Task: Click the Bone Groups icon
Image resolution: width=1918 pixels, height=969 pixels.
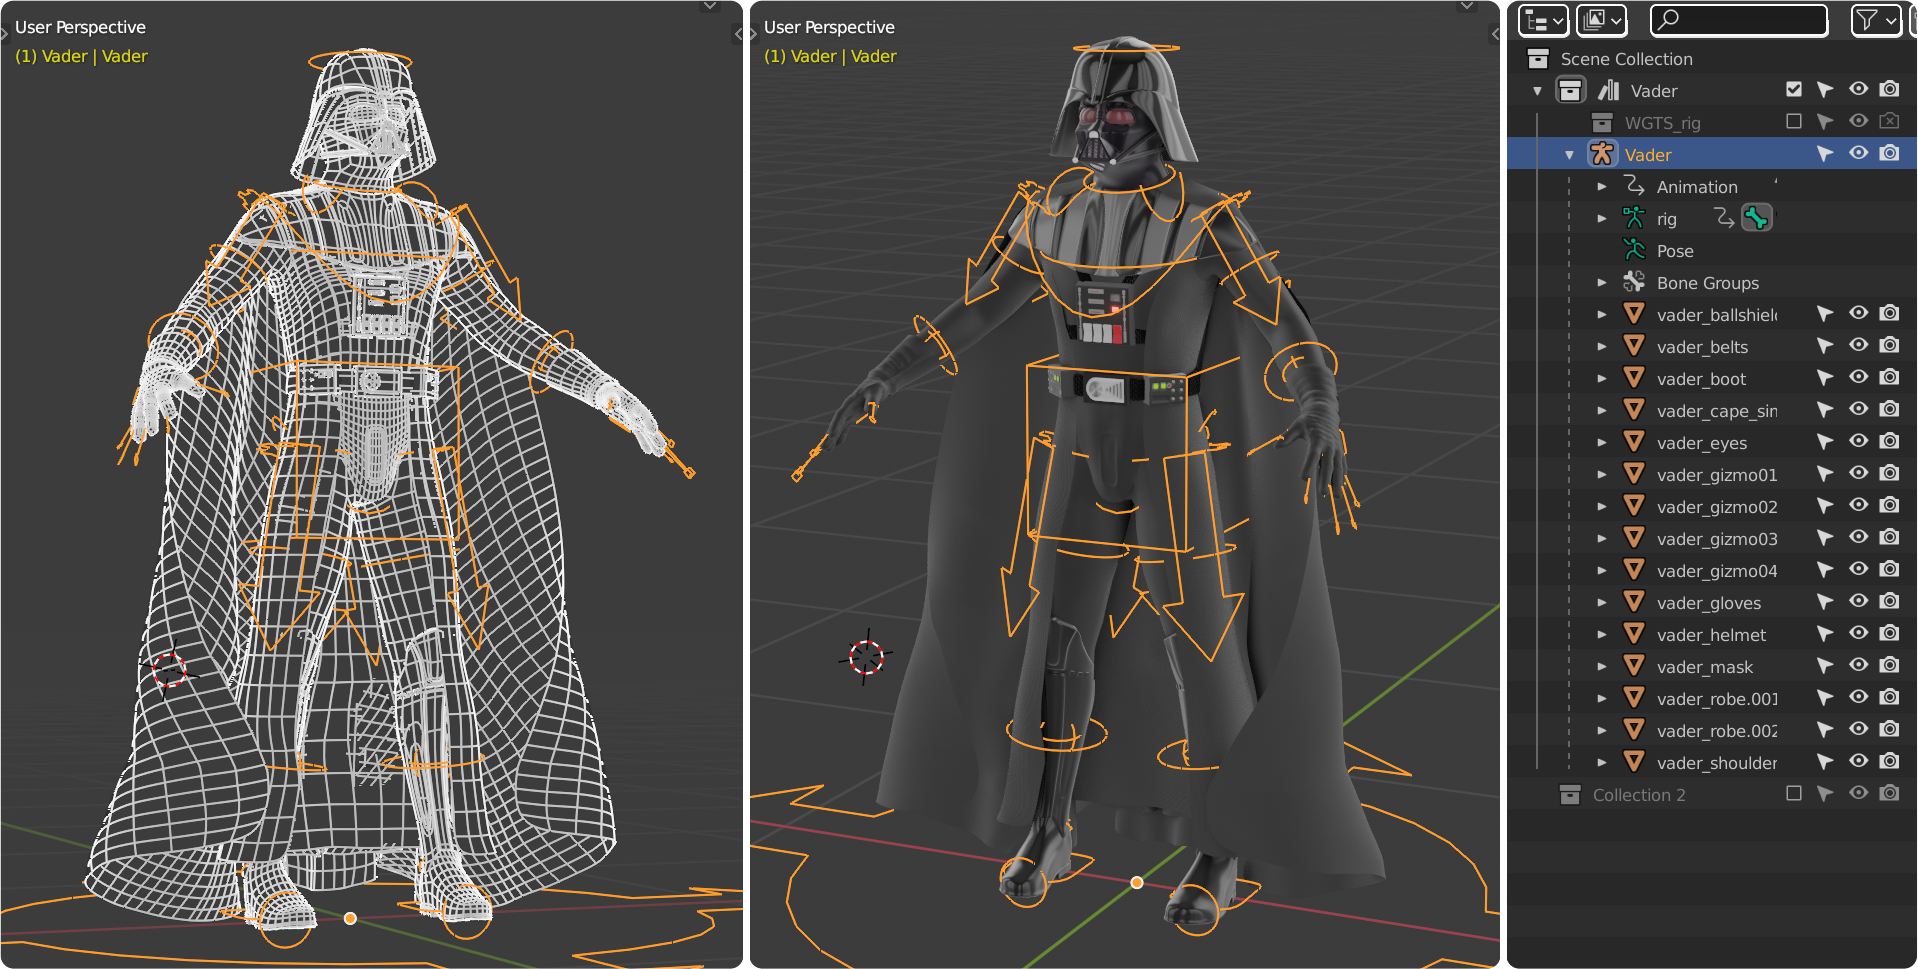Action: [x=1634, y=282]
